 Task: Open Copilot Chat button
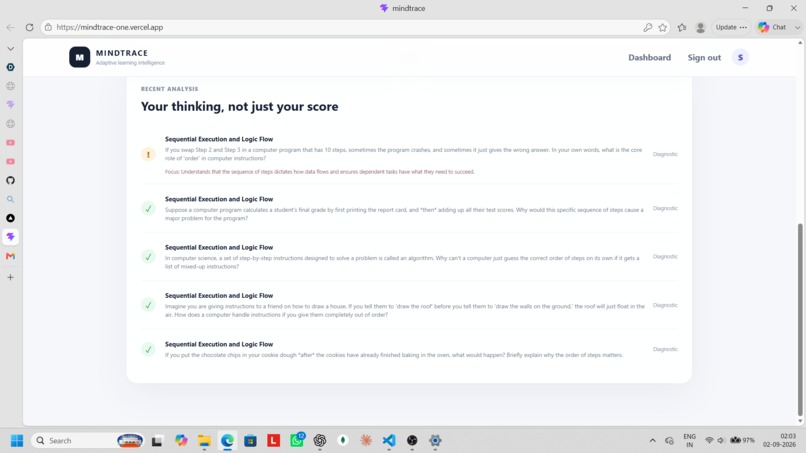[772, 27]
